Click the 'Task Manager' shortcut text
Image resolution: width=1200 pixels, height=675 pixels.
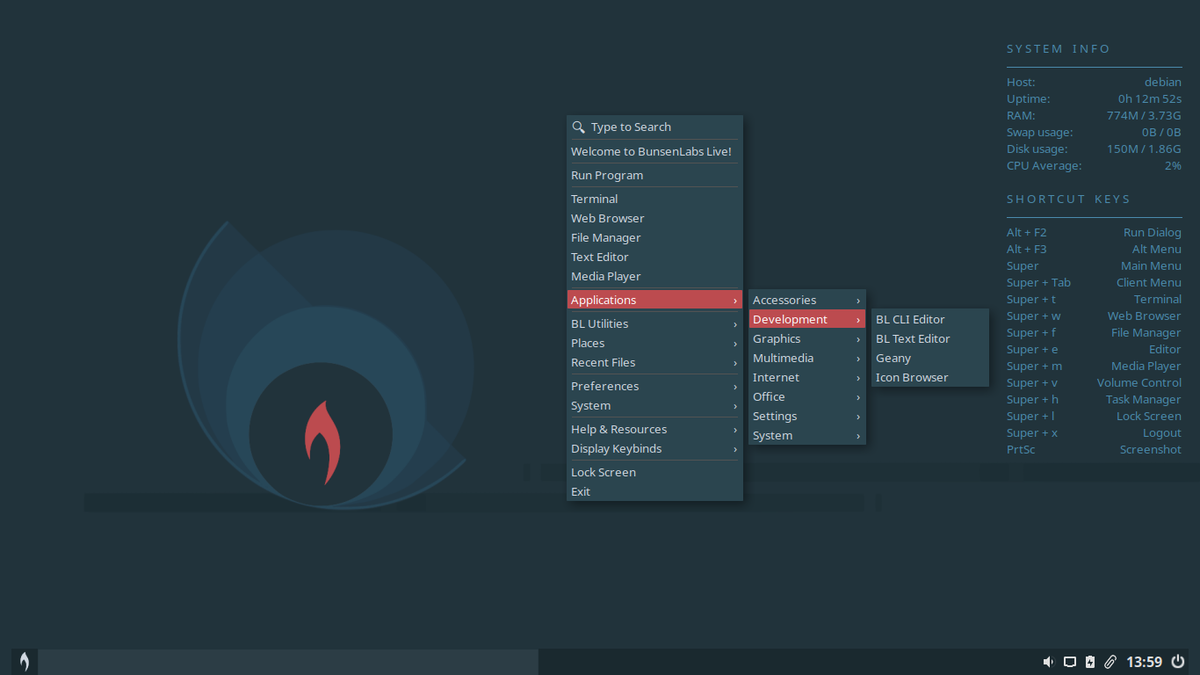coord(1143,399)
